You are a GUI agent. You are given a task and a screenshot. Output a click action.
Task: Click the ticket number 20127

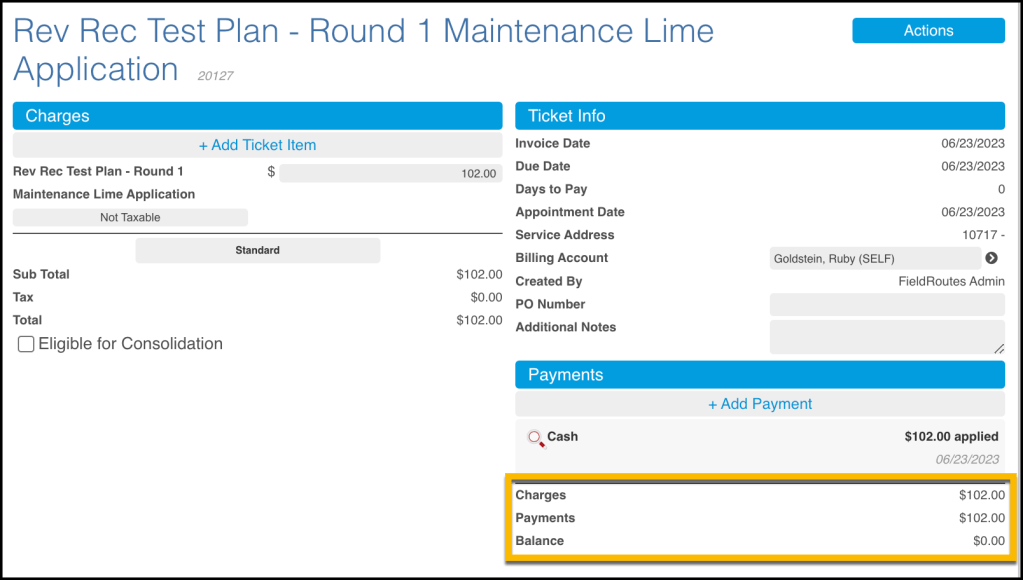215,76
